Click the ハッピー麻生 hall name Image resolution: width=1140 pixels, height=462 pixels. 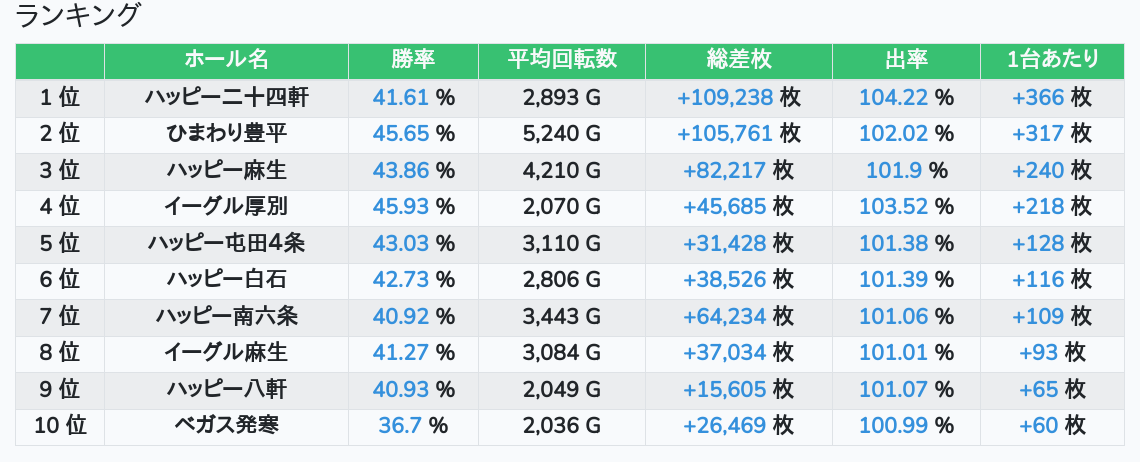tap(226, 170)
